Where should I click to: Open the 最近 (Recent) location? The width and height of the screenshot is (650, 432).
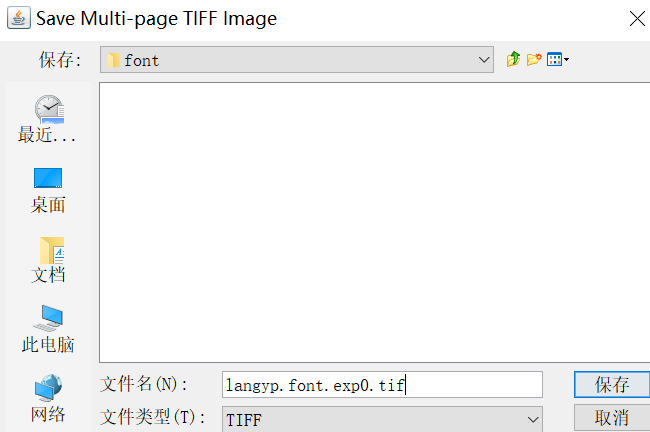[48, 119]
